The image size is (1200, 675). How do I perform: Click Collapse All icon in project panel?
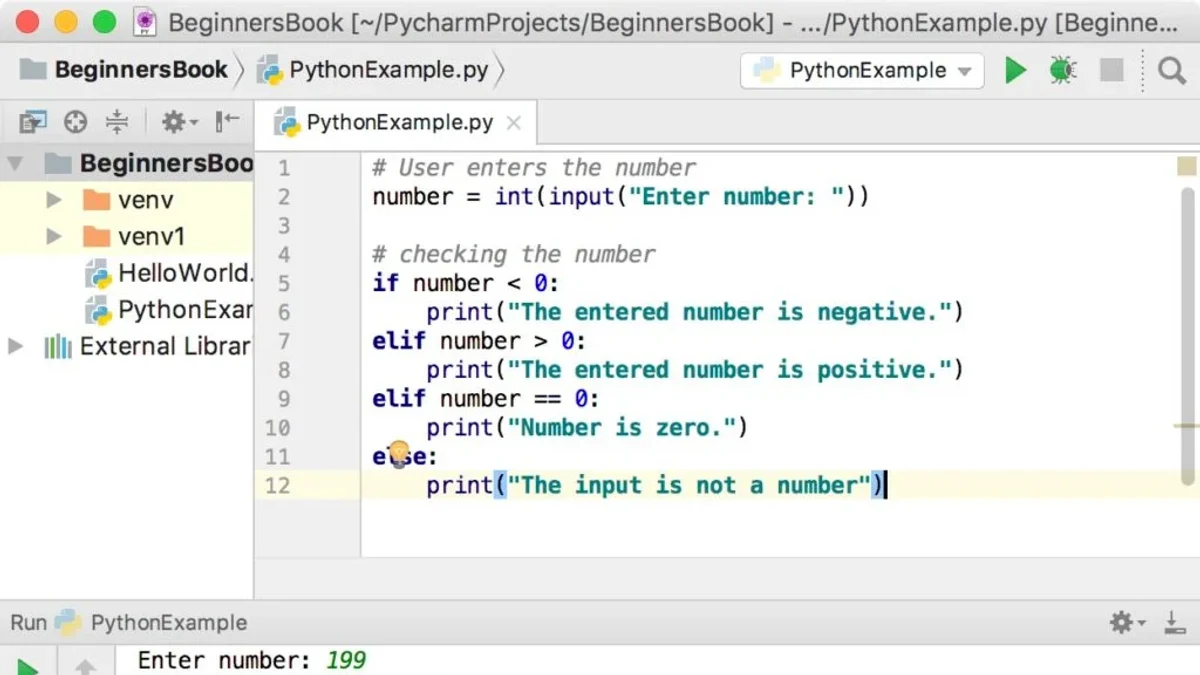tap(117, 122)
